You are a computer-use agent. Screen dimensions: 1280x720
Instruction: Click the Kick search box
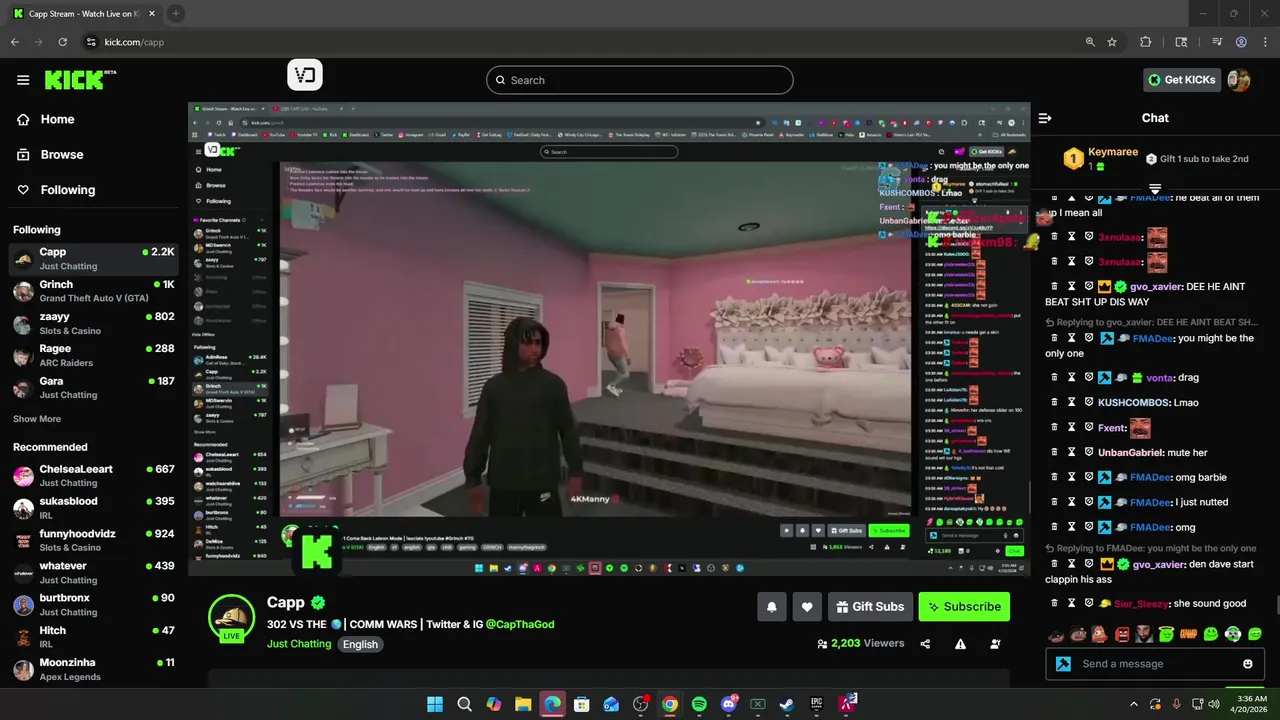(640, 80)
